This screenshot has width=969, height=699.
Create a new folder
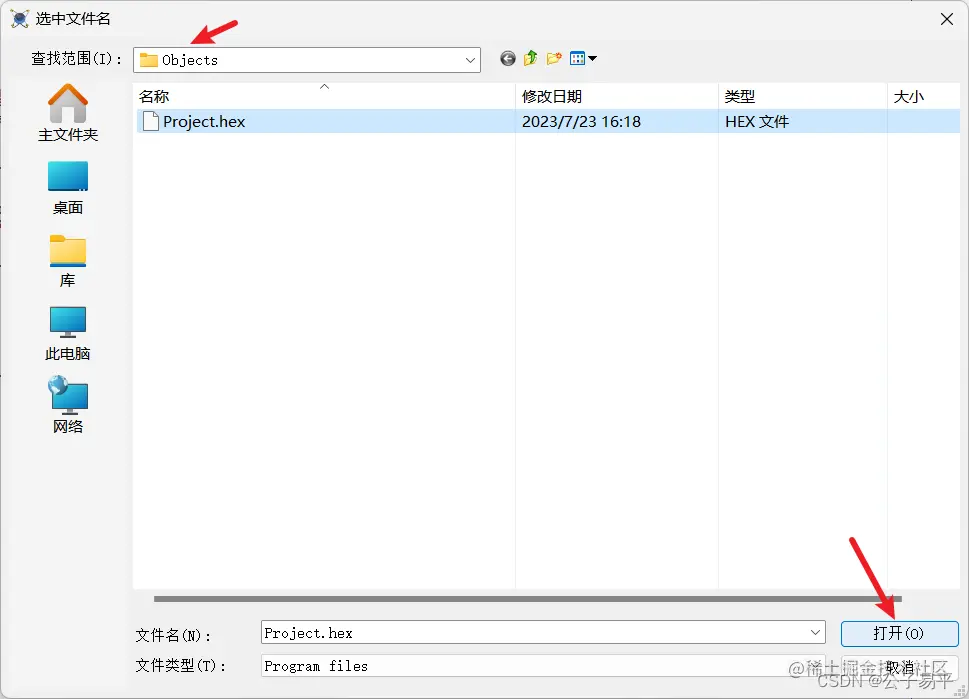554,59
